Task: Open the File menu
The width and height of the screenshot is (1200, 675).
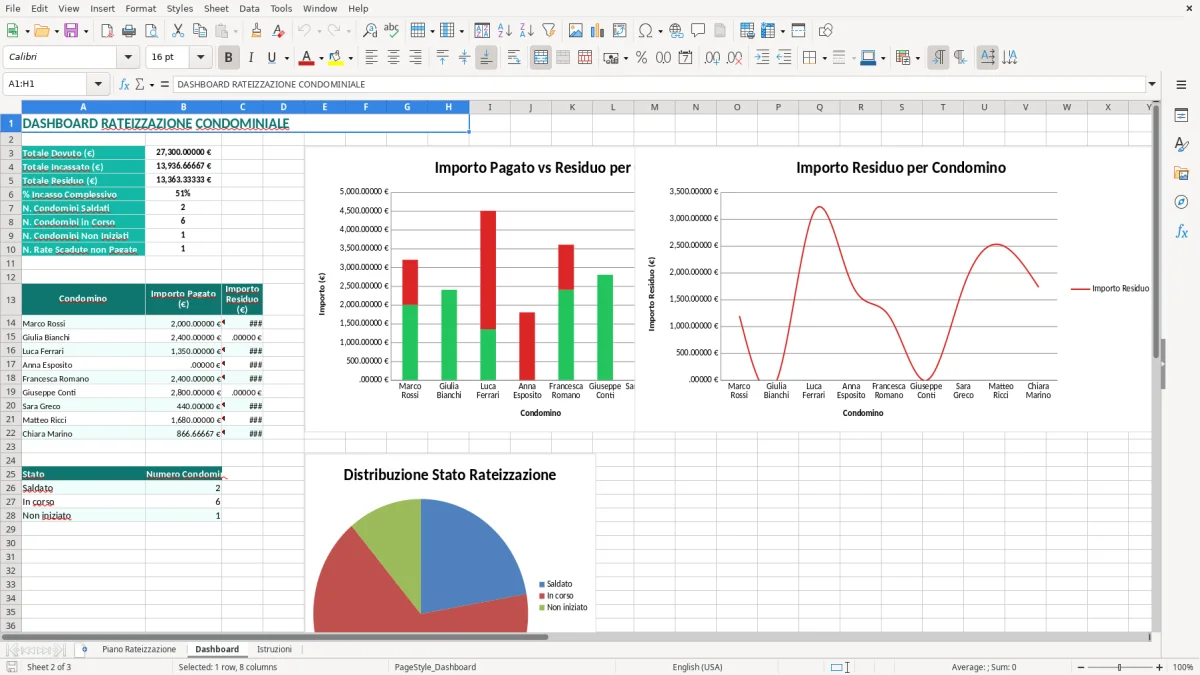Action: coord(13,8)
